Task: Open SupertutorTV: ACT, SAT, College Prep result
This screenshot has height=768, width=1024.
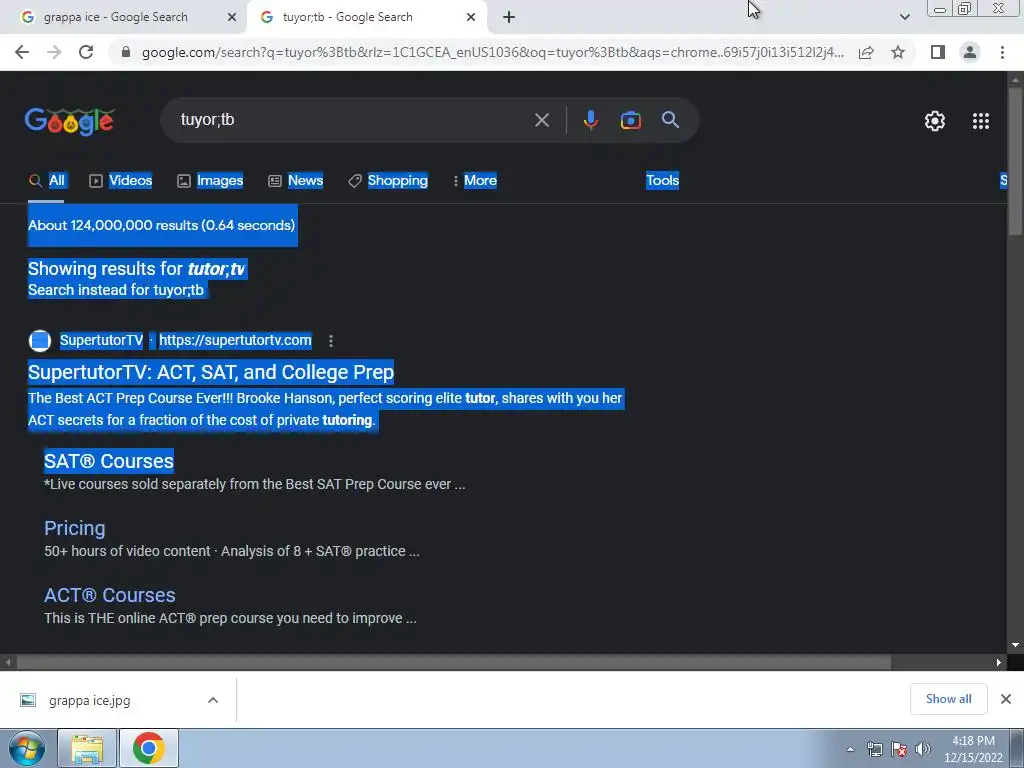Action: click(x=211, y=372)
